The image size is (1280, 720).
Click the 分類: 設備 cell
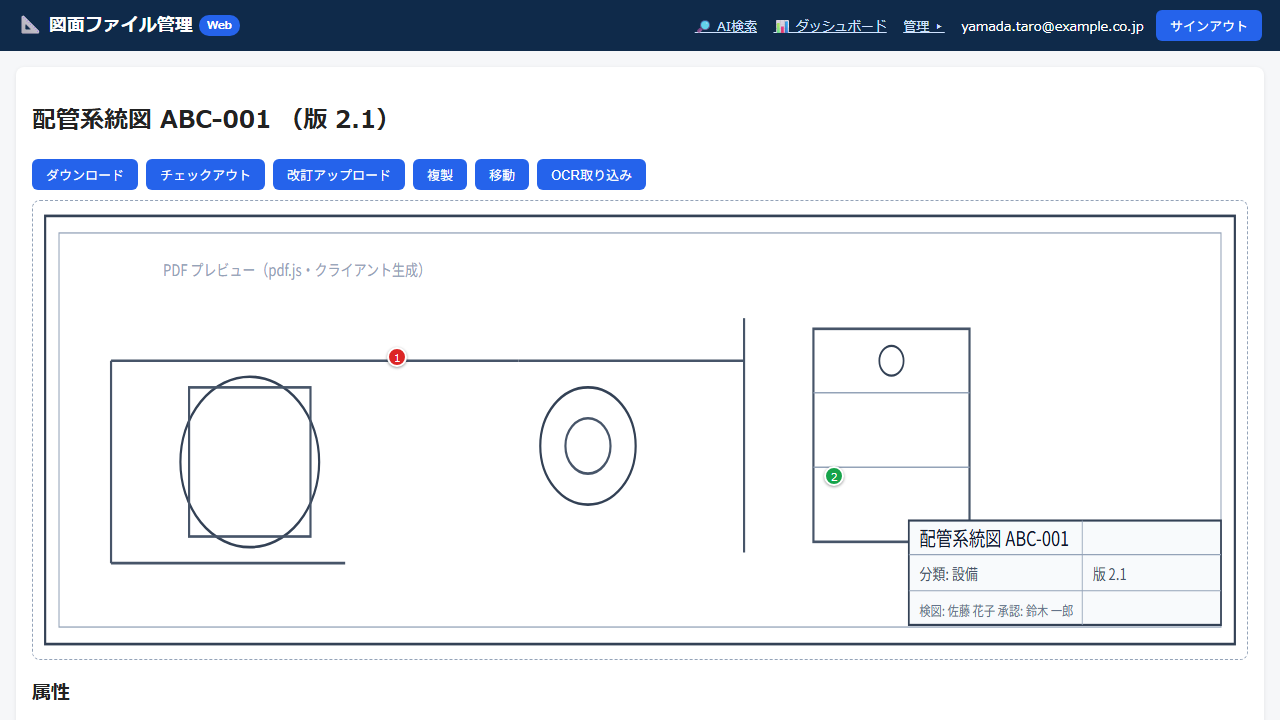[x=995, y=574]
